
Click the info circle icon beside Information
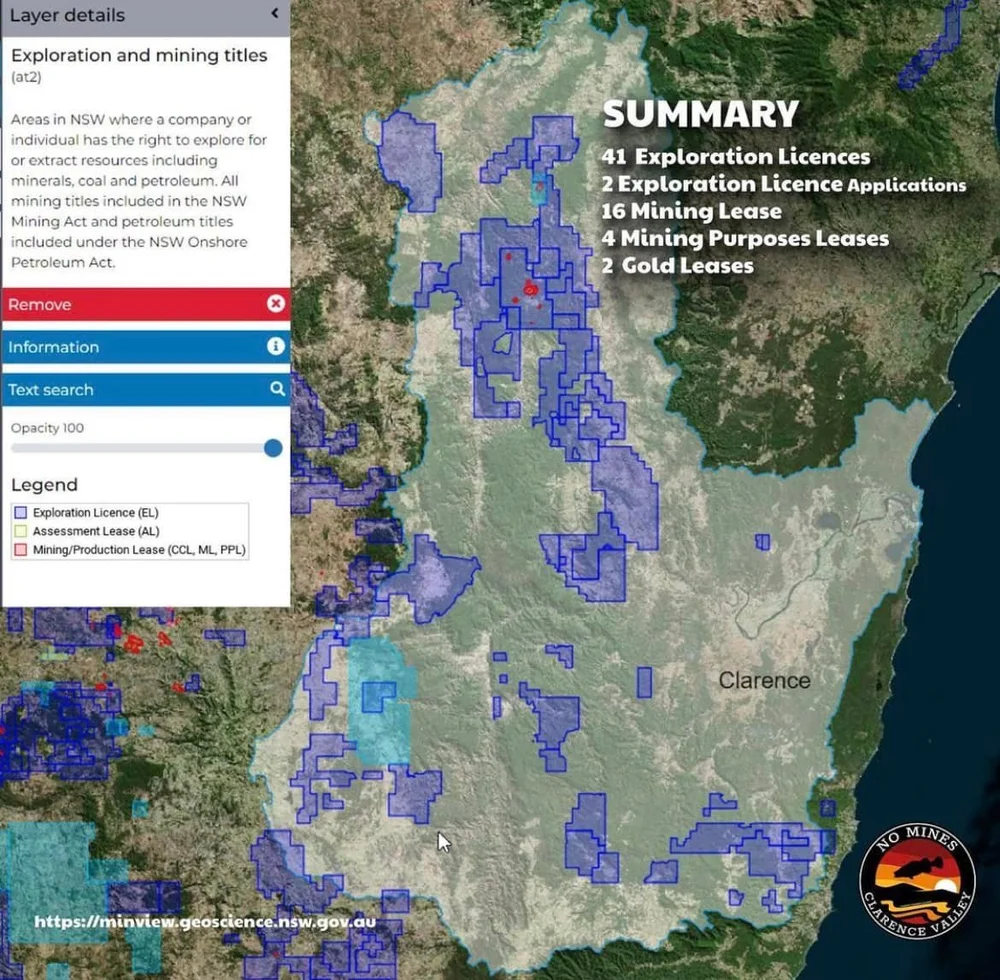[x=277, y=347]
